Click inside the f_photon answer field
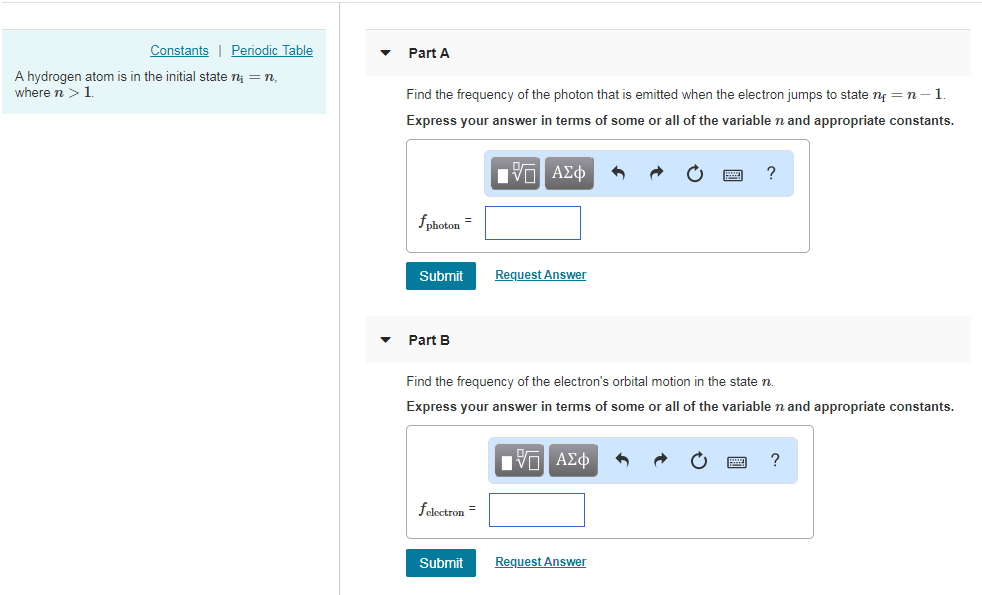 [532, 222]
